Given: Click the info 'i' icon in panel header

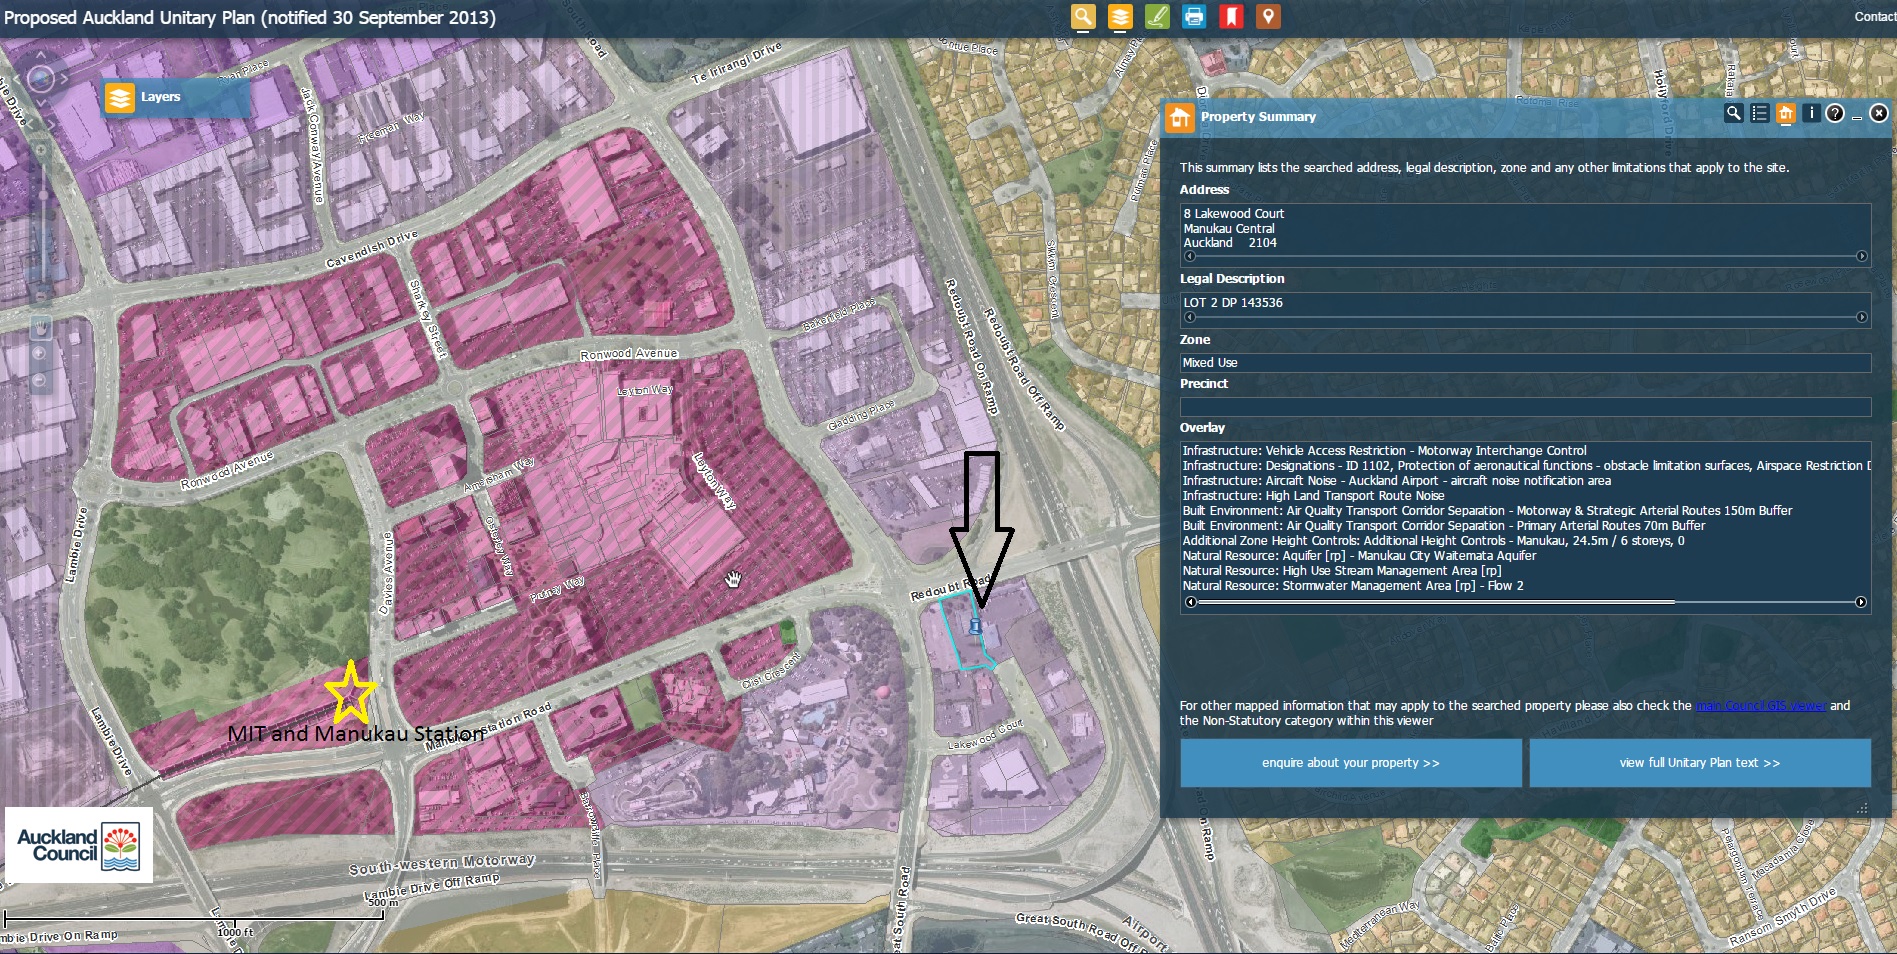Looking at the screenshot, I should coord(1811,114).
